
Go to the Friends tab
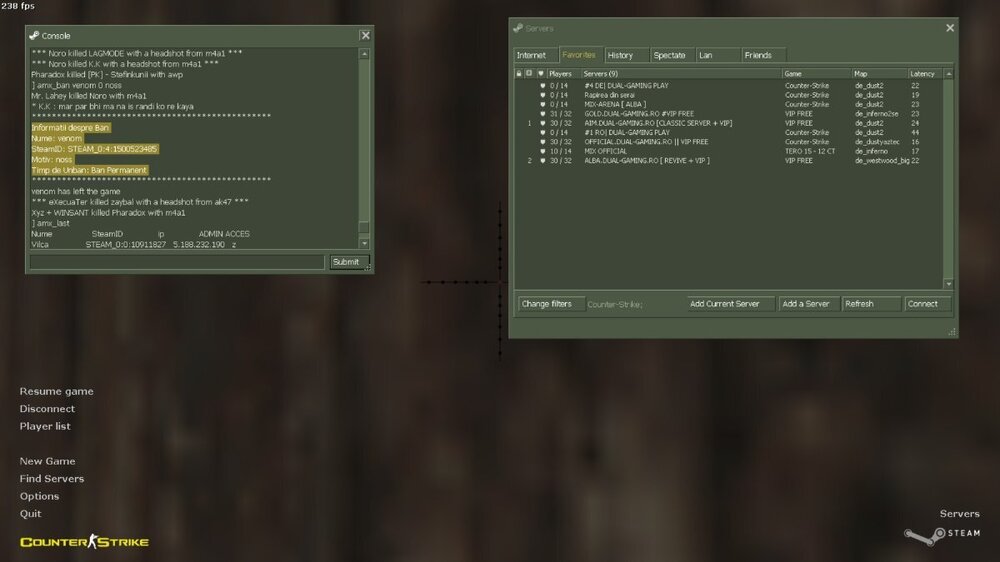(758, 55)
